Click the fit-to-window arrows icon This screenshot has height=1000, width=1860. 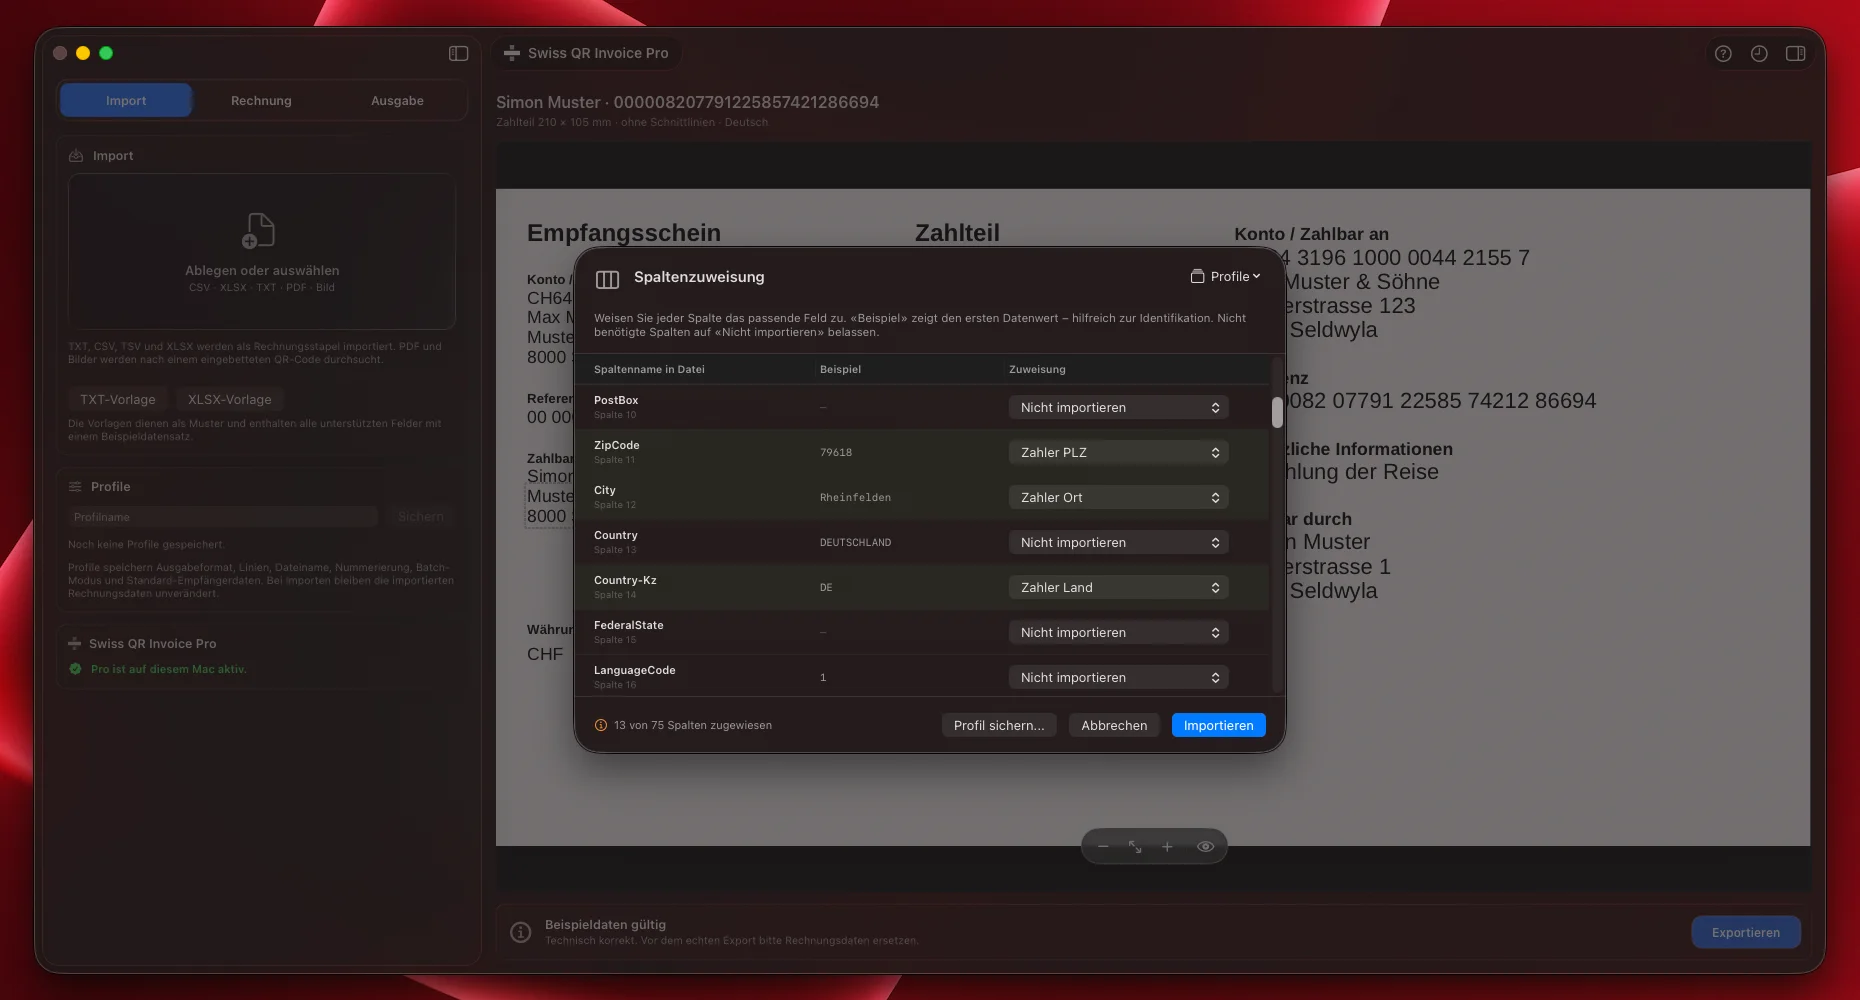pyautogui.click(x=1135, y=847)
